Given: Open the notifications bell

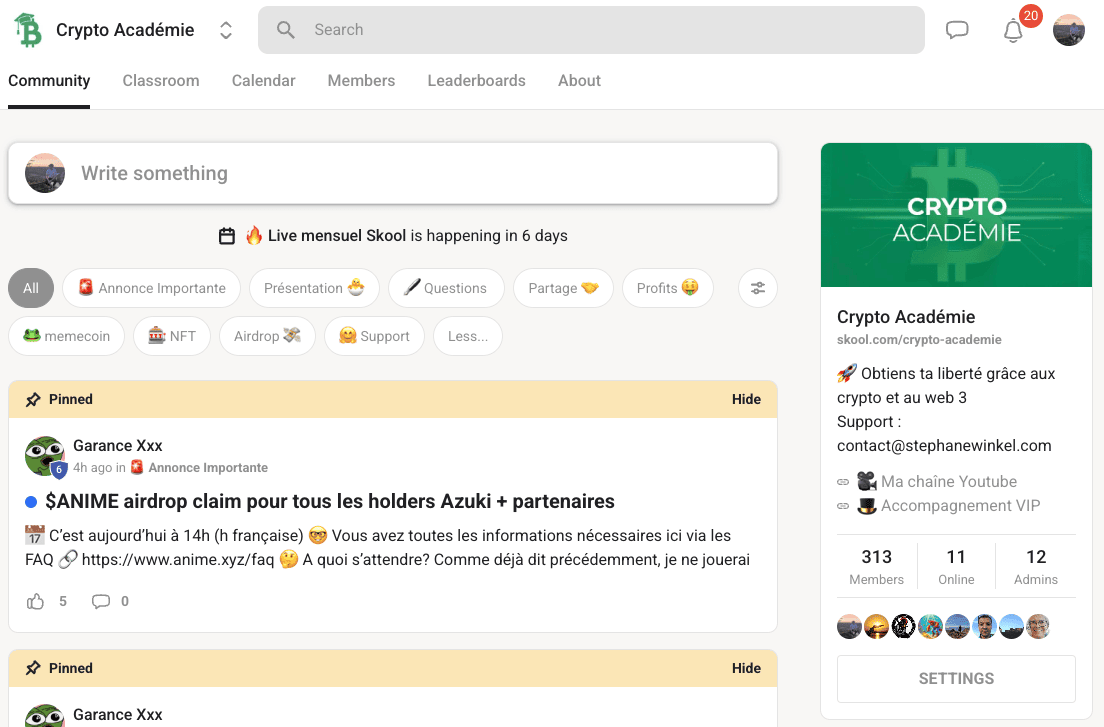Looking at the screenshot, I should (1013, 31).
